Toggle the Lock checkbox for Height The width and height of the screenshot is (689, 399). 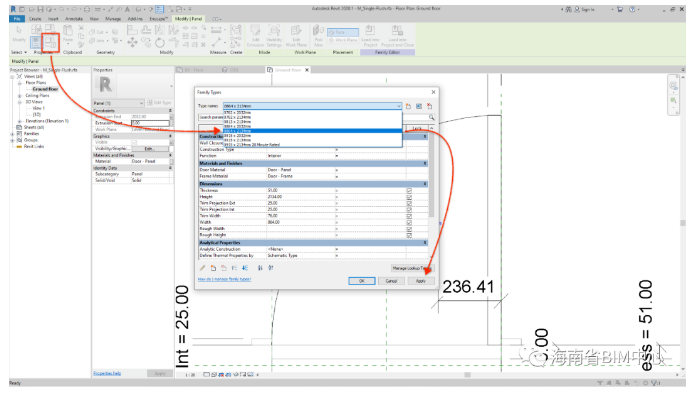tap(409, 197)
